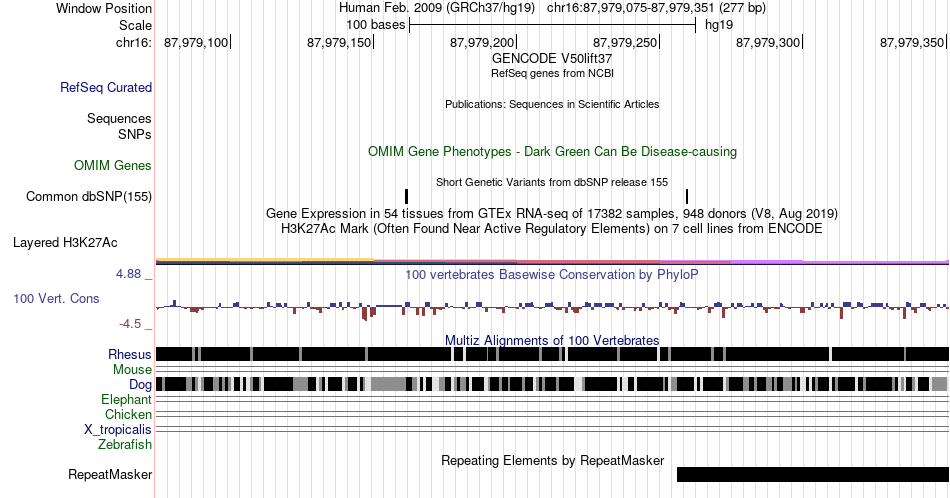Click the Rhesus alignment label
The height and width of the screenshot is (498, 950).
click(x=130, y=354)
